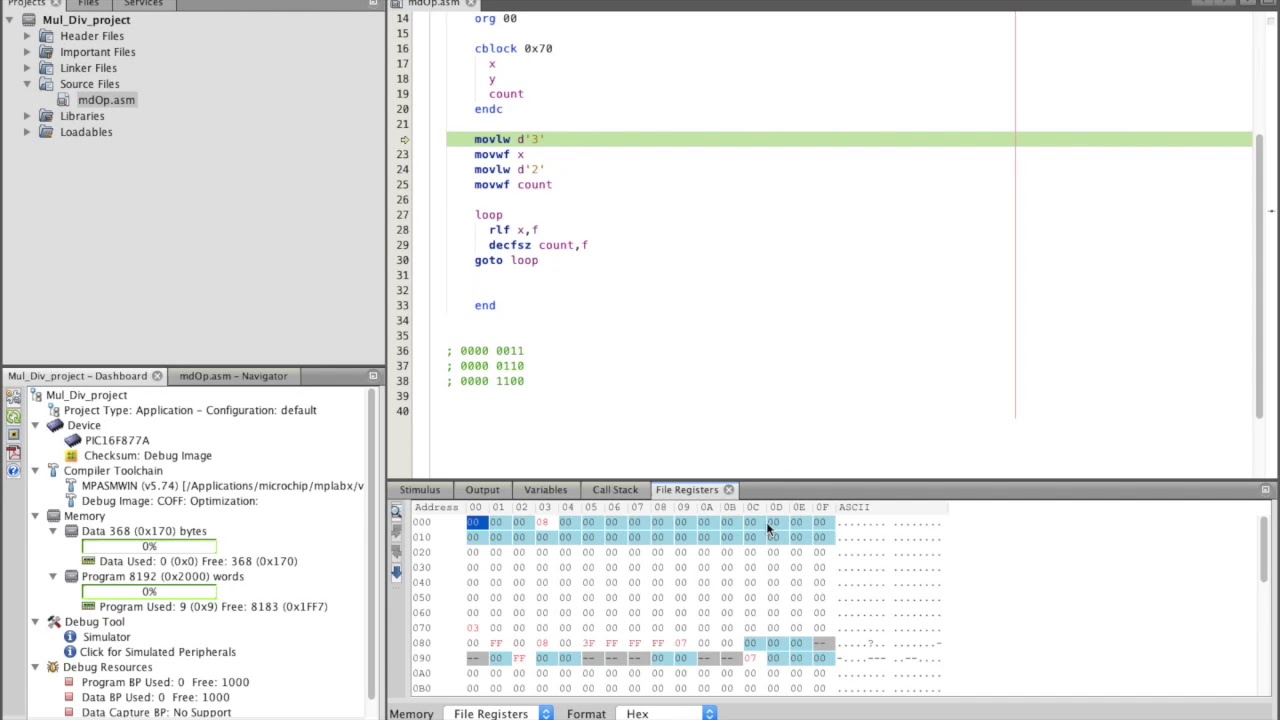
Task: Switch to the Stimulus tab
Action: point(420,490)
